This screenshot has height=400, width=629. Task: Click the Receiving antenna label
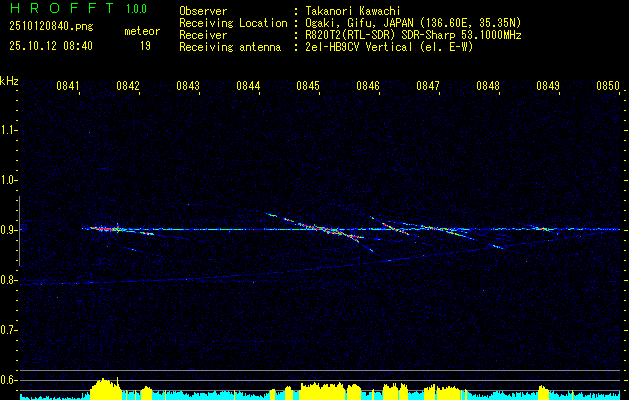pyautogui.click(x=230, y=47)
